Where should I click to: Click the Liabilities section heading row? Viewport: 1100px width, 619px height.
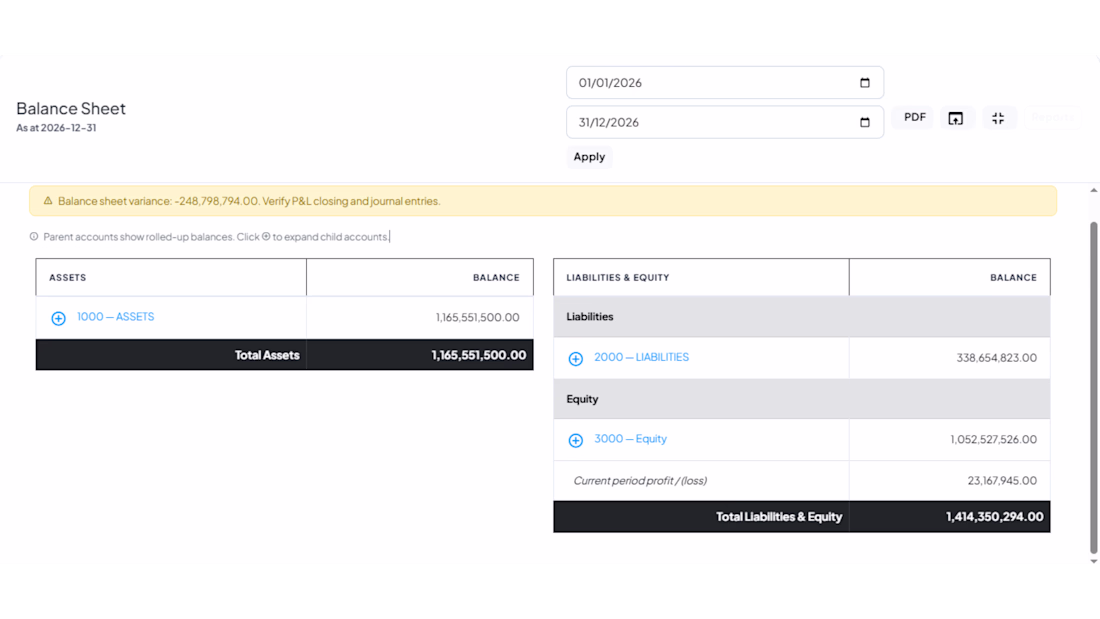(x=802, y=317)
